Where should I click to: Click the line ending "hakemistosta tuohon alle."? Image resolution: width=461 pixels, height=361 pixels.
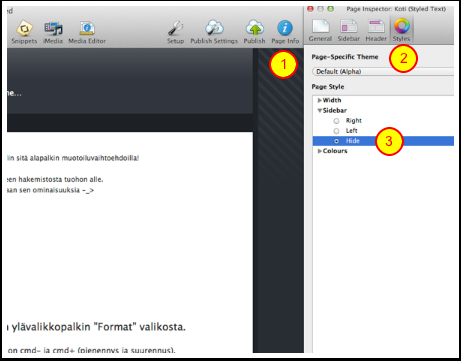55,179
